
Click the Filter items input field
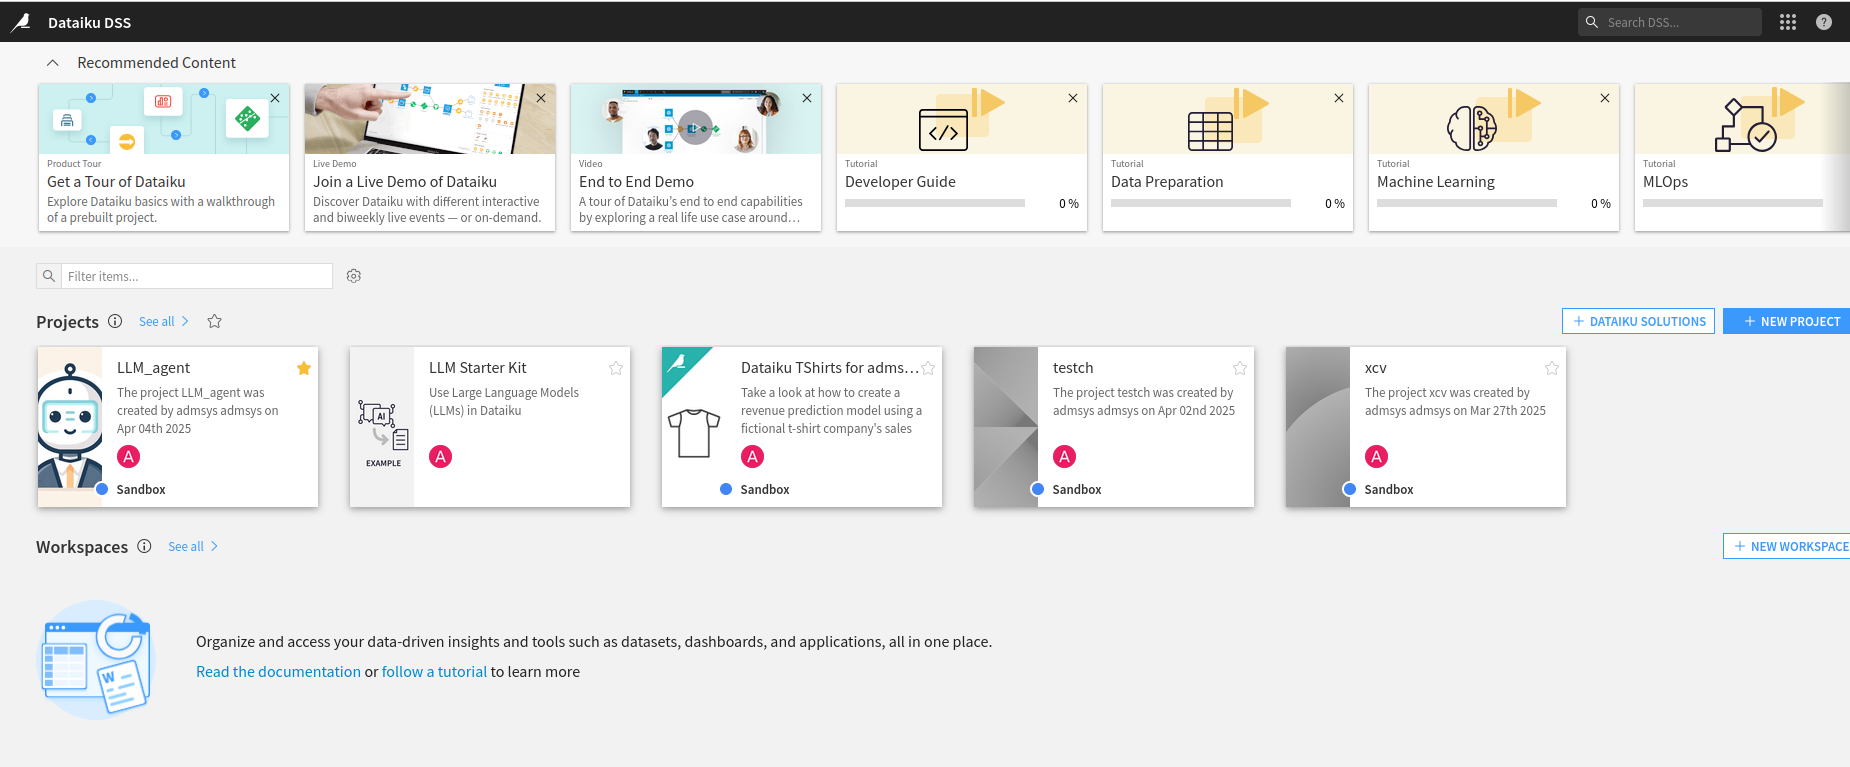tap(196, 276)
